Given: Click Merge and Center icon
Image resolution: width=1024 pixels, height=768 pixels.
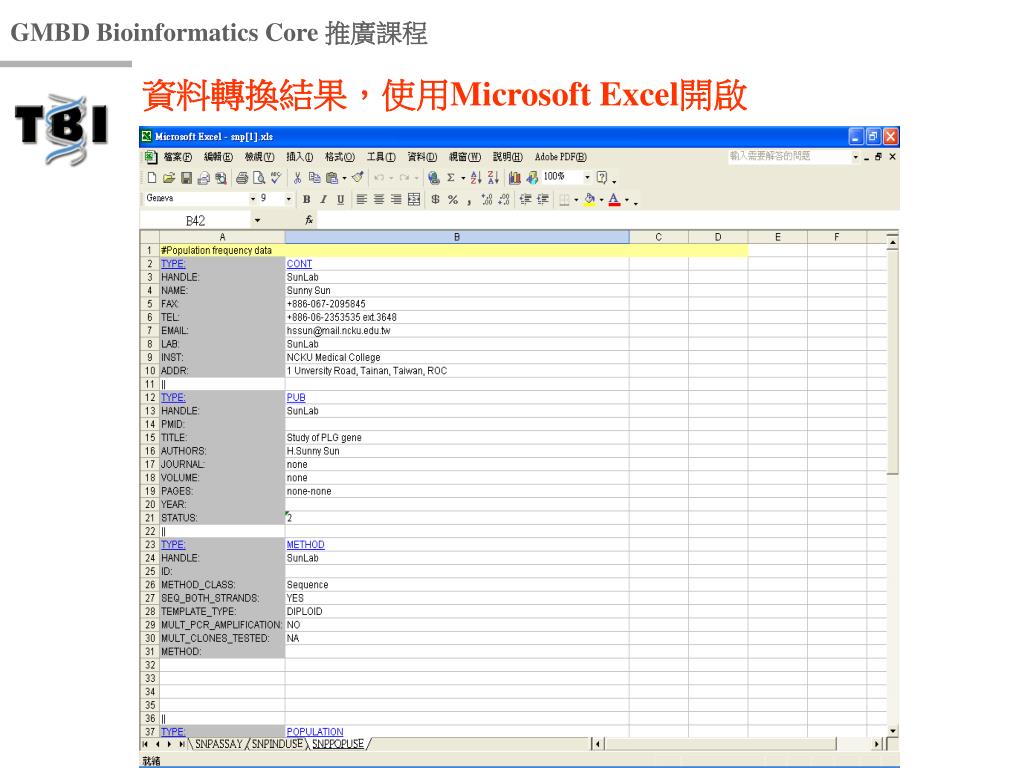Looking at the screenshot, I should click(x=414, y=199).
